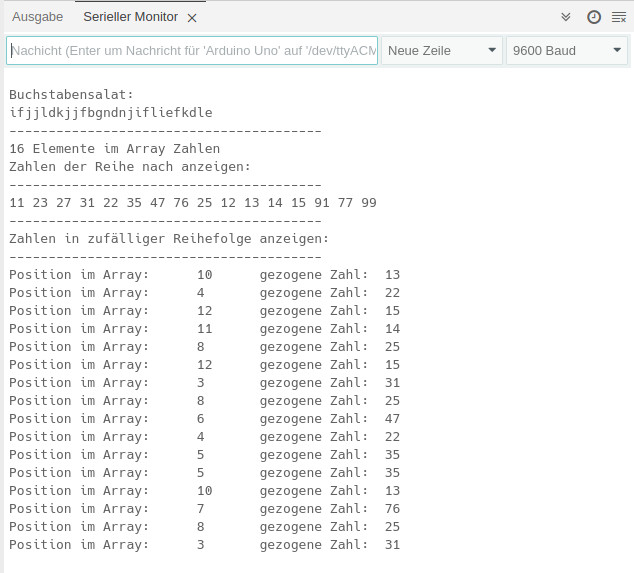Click the random letter string ifjjldkjjfbgndnjifliefkdle
634x573 pixels.
tap(111, 113)
